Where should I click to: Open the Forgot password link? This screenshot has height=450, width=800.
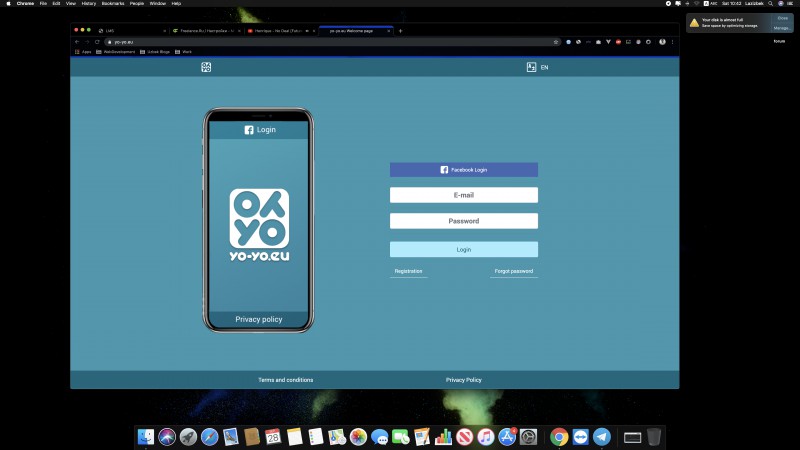pyautogui.click(x=513, y=271)
